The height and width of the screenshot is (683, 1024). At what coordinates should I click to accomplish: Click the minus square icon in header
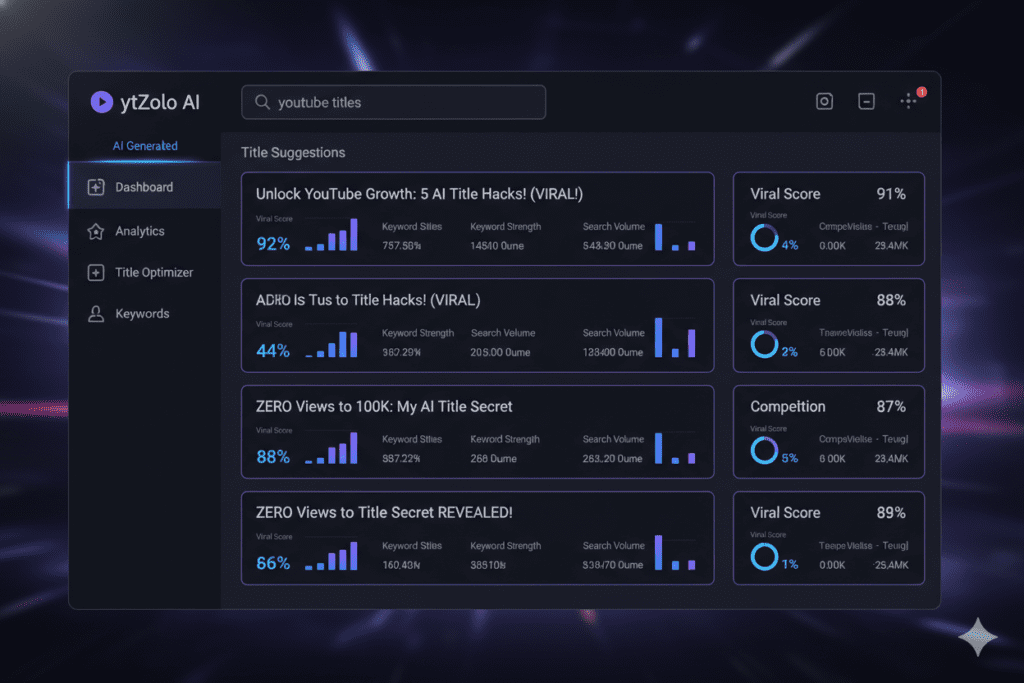click(867, 101)
